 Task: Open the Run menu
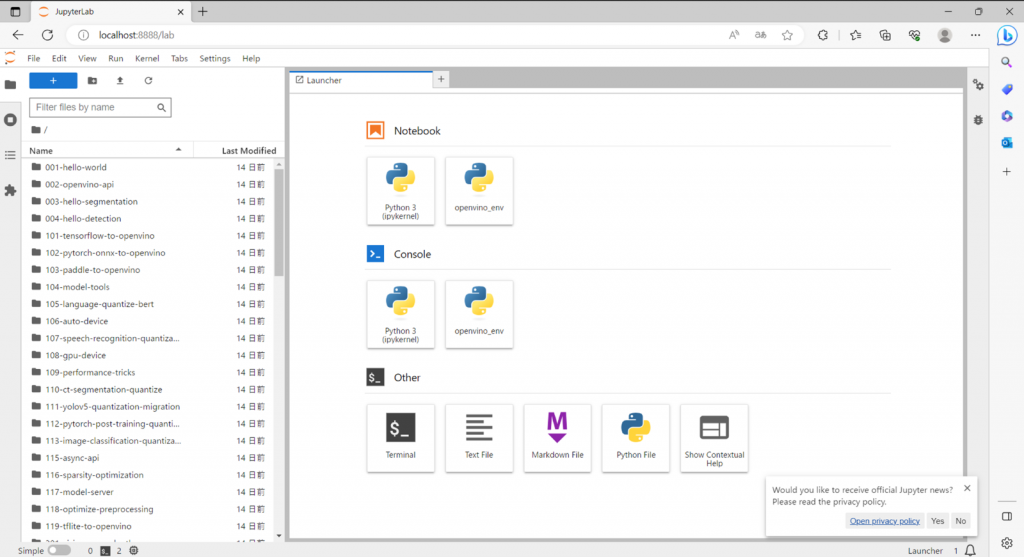(116, 58)
